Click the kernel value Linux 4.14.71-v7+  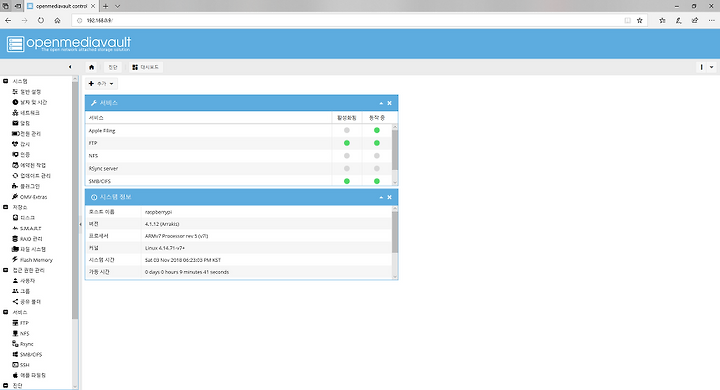(x=165, y=248)
